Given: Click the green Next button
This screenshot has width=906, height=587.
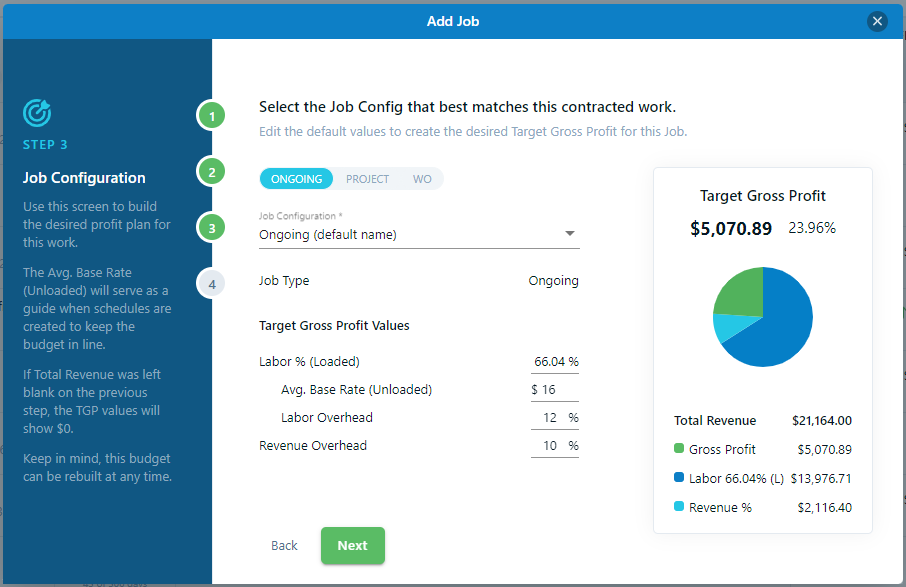Looking at the screenshot, I should click(352, 545).
